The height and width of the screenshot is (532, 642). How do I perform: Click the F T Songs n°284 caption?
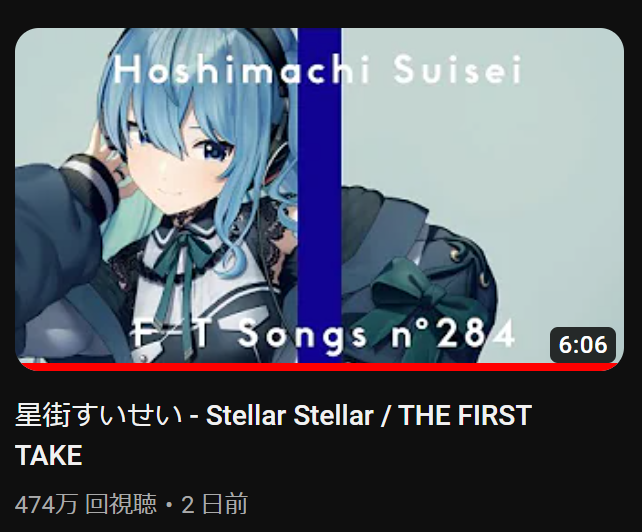tap(322, 334)
